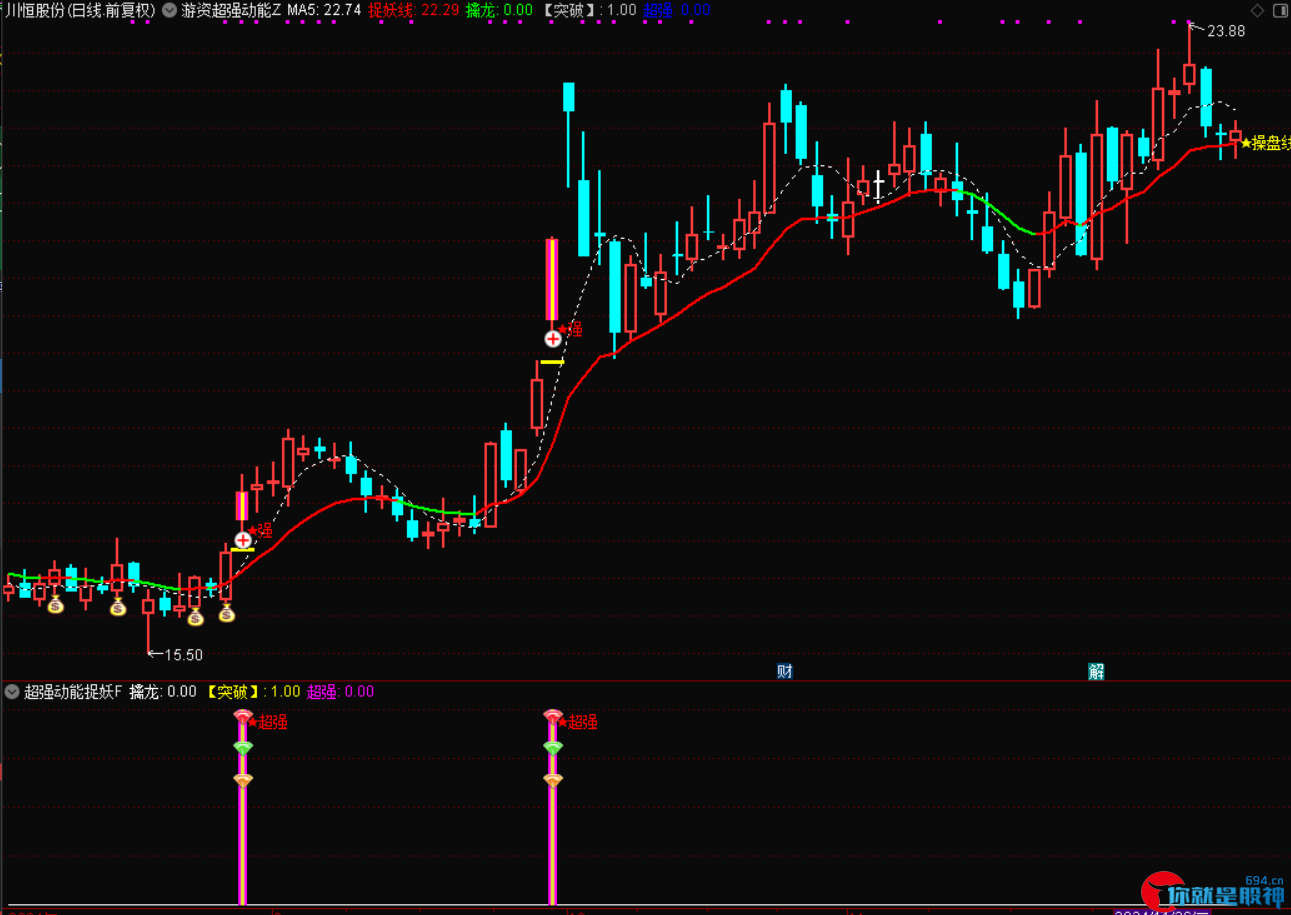The height and width of the screenshot is (915, 1291).
Task: Click the third money bag signal icon
Action: [195, 617]
